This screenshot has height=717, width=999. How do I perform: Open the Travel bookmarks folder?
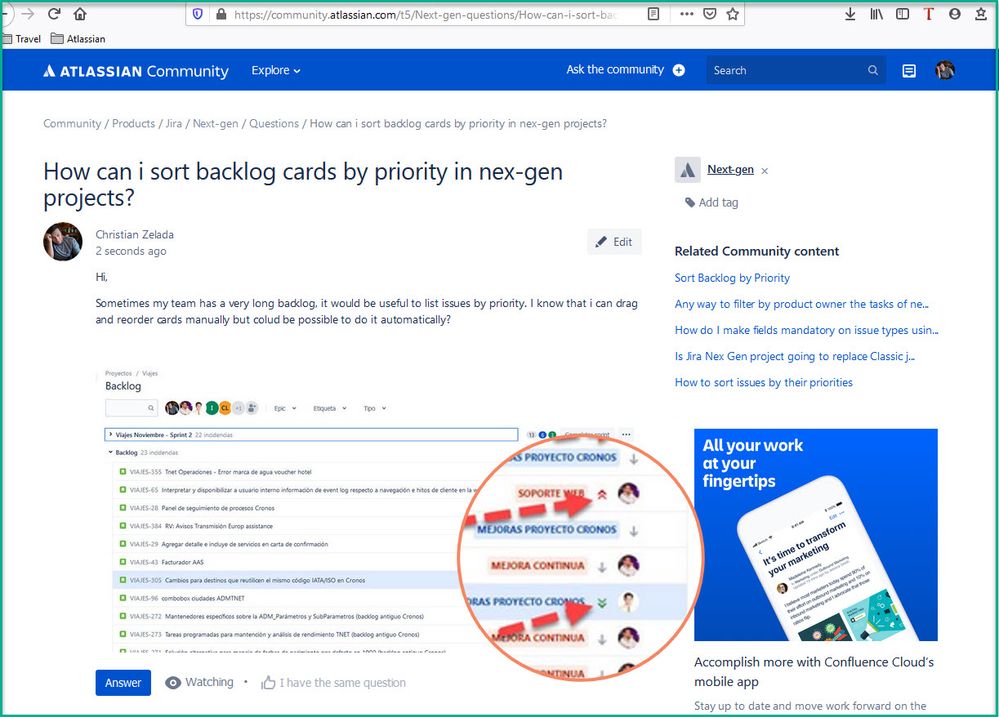tap(22, 39)
